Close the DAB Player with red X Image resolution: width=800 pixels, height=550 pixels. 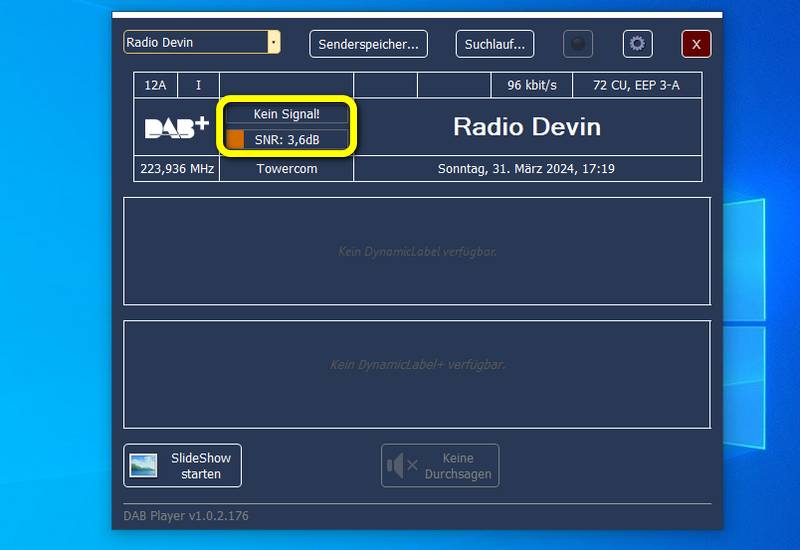click(696, 44)
